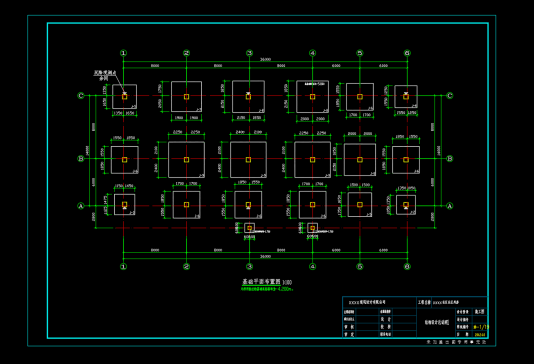
Task: Select yellow column marker at grid C-5
Action: tap(360, 97)
